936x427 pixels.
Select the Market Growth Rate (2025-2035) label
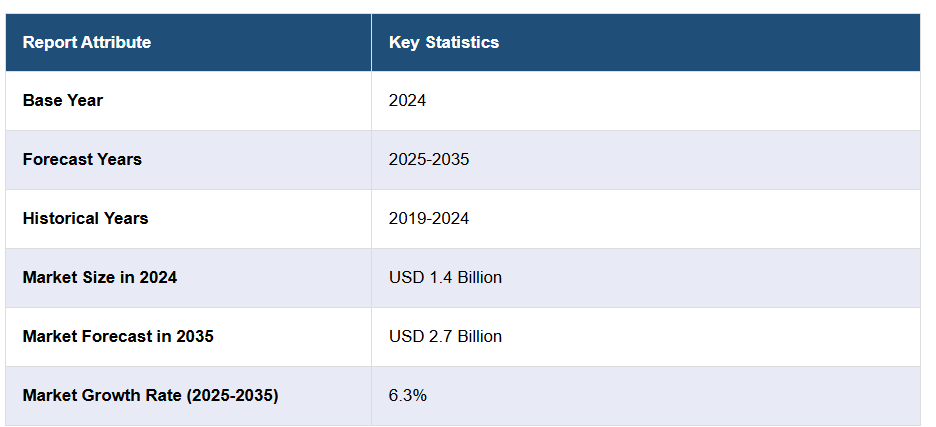click(x=150, y=395)
